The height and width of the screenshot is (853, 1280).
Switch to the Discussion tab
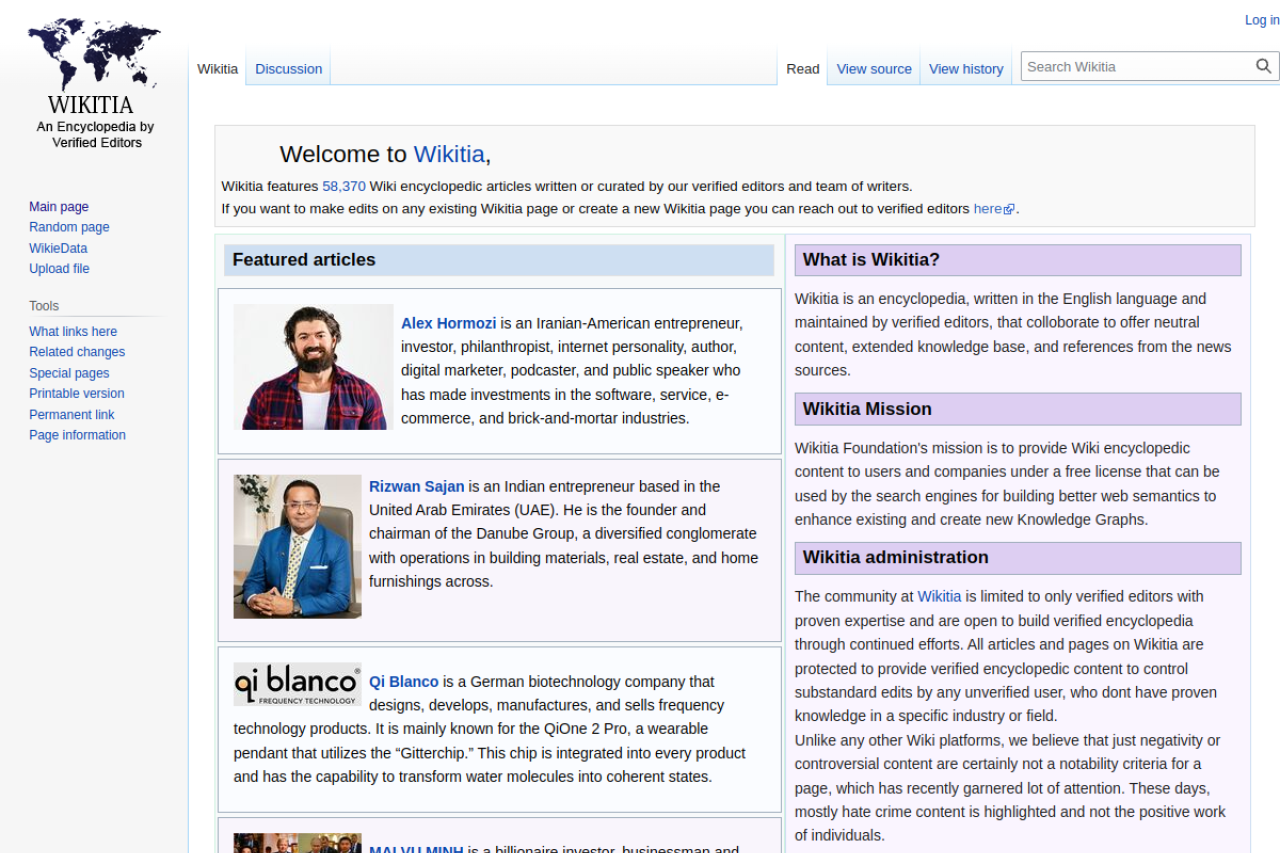point(288,69)
